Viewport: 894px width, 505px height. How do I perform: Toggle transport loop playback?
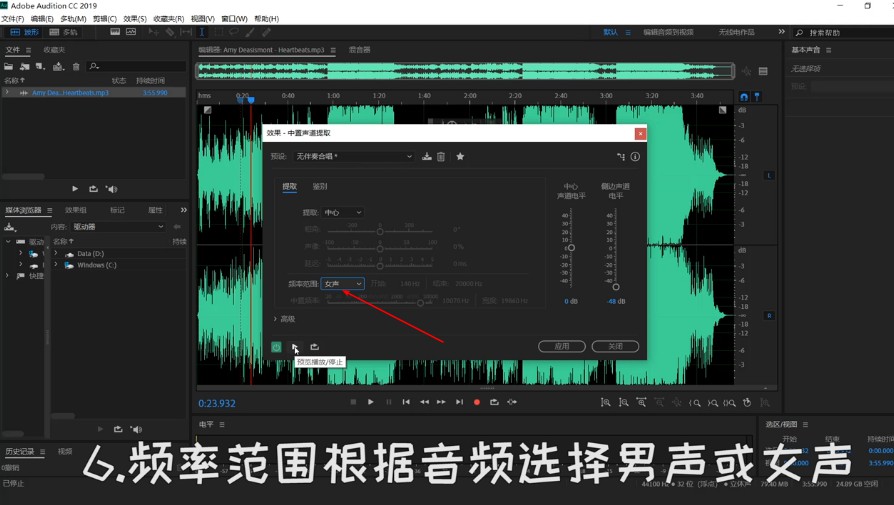tap(494, 402)
